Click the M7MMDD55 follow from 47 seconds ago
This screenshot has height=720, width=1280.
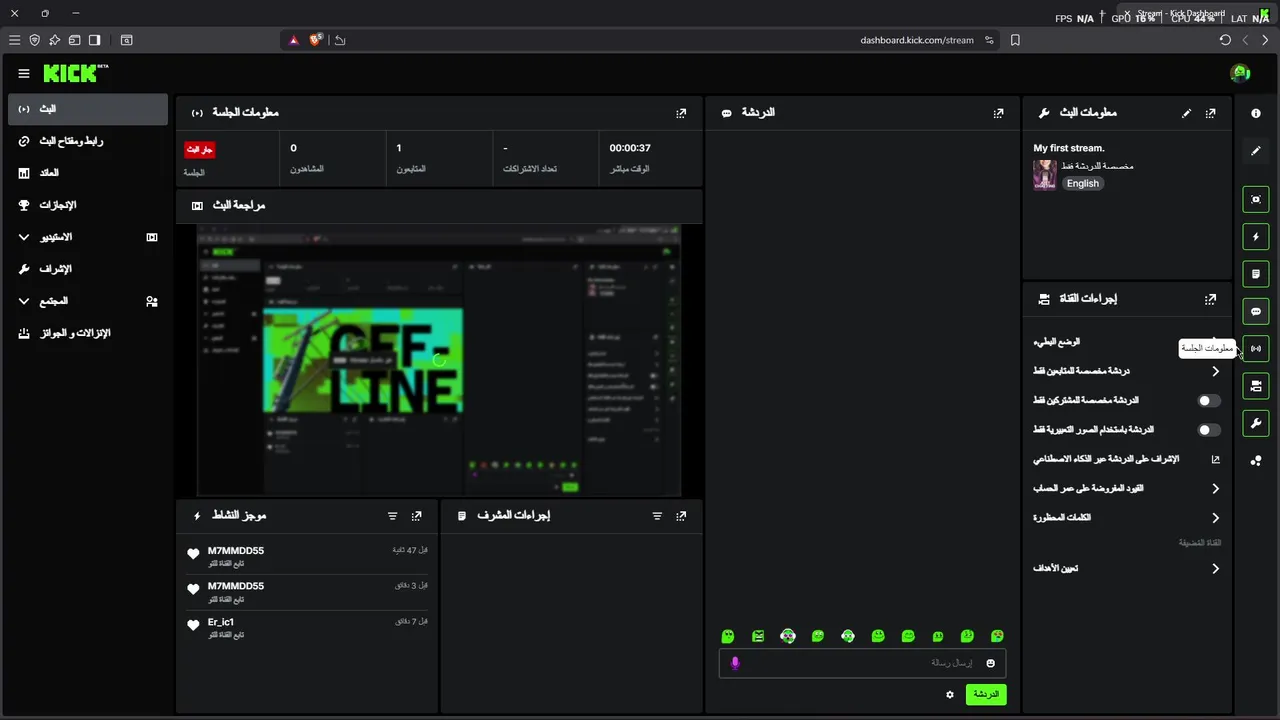[308, 556]
